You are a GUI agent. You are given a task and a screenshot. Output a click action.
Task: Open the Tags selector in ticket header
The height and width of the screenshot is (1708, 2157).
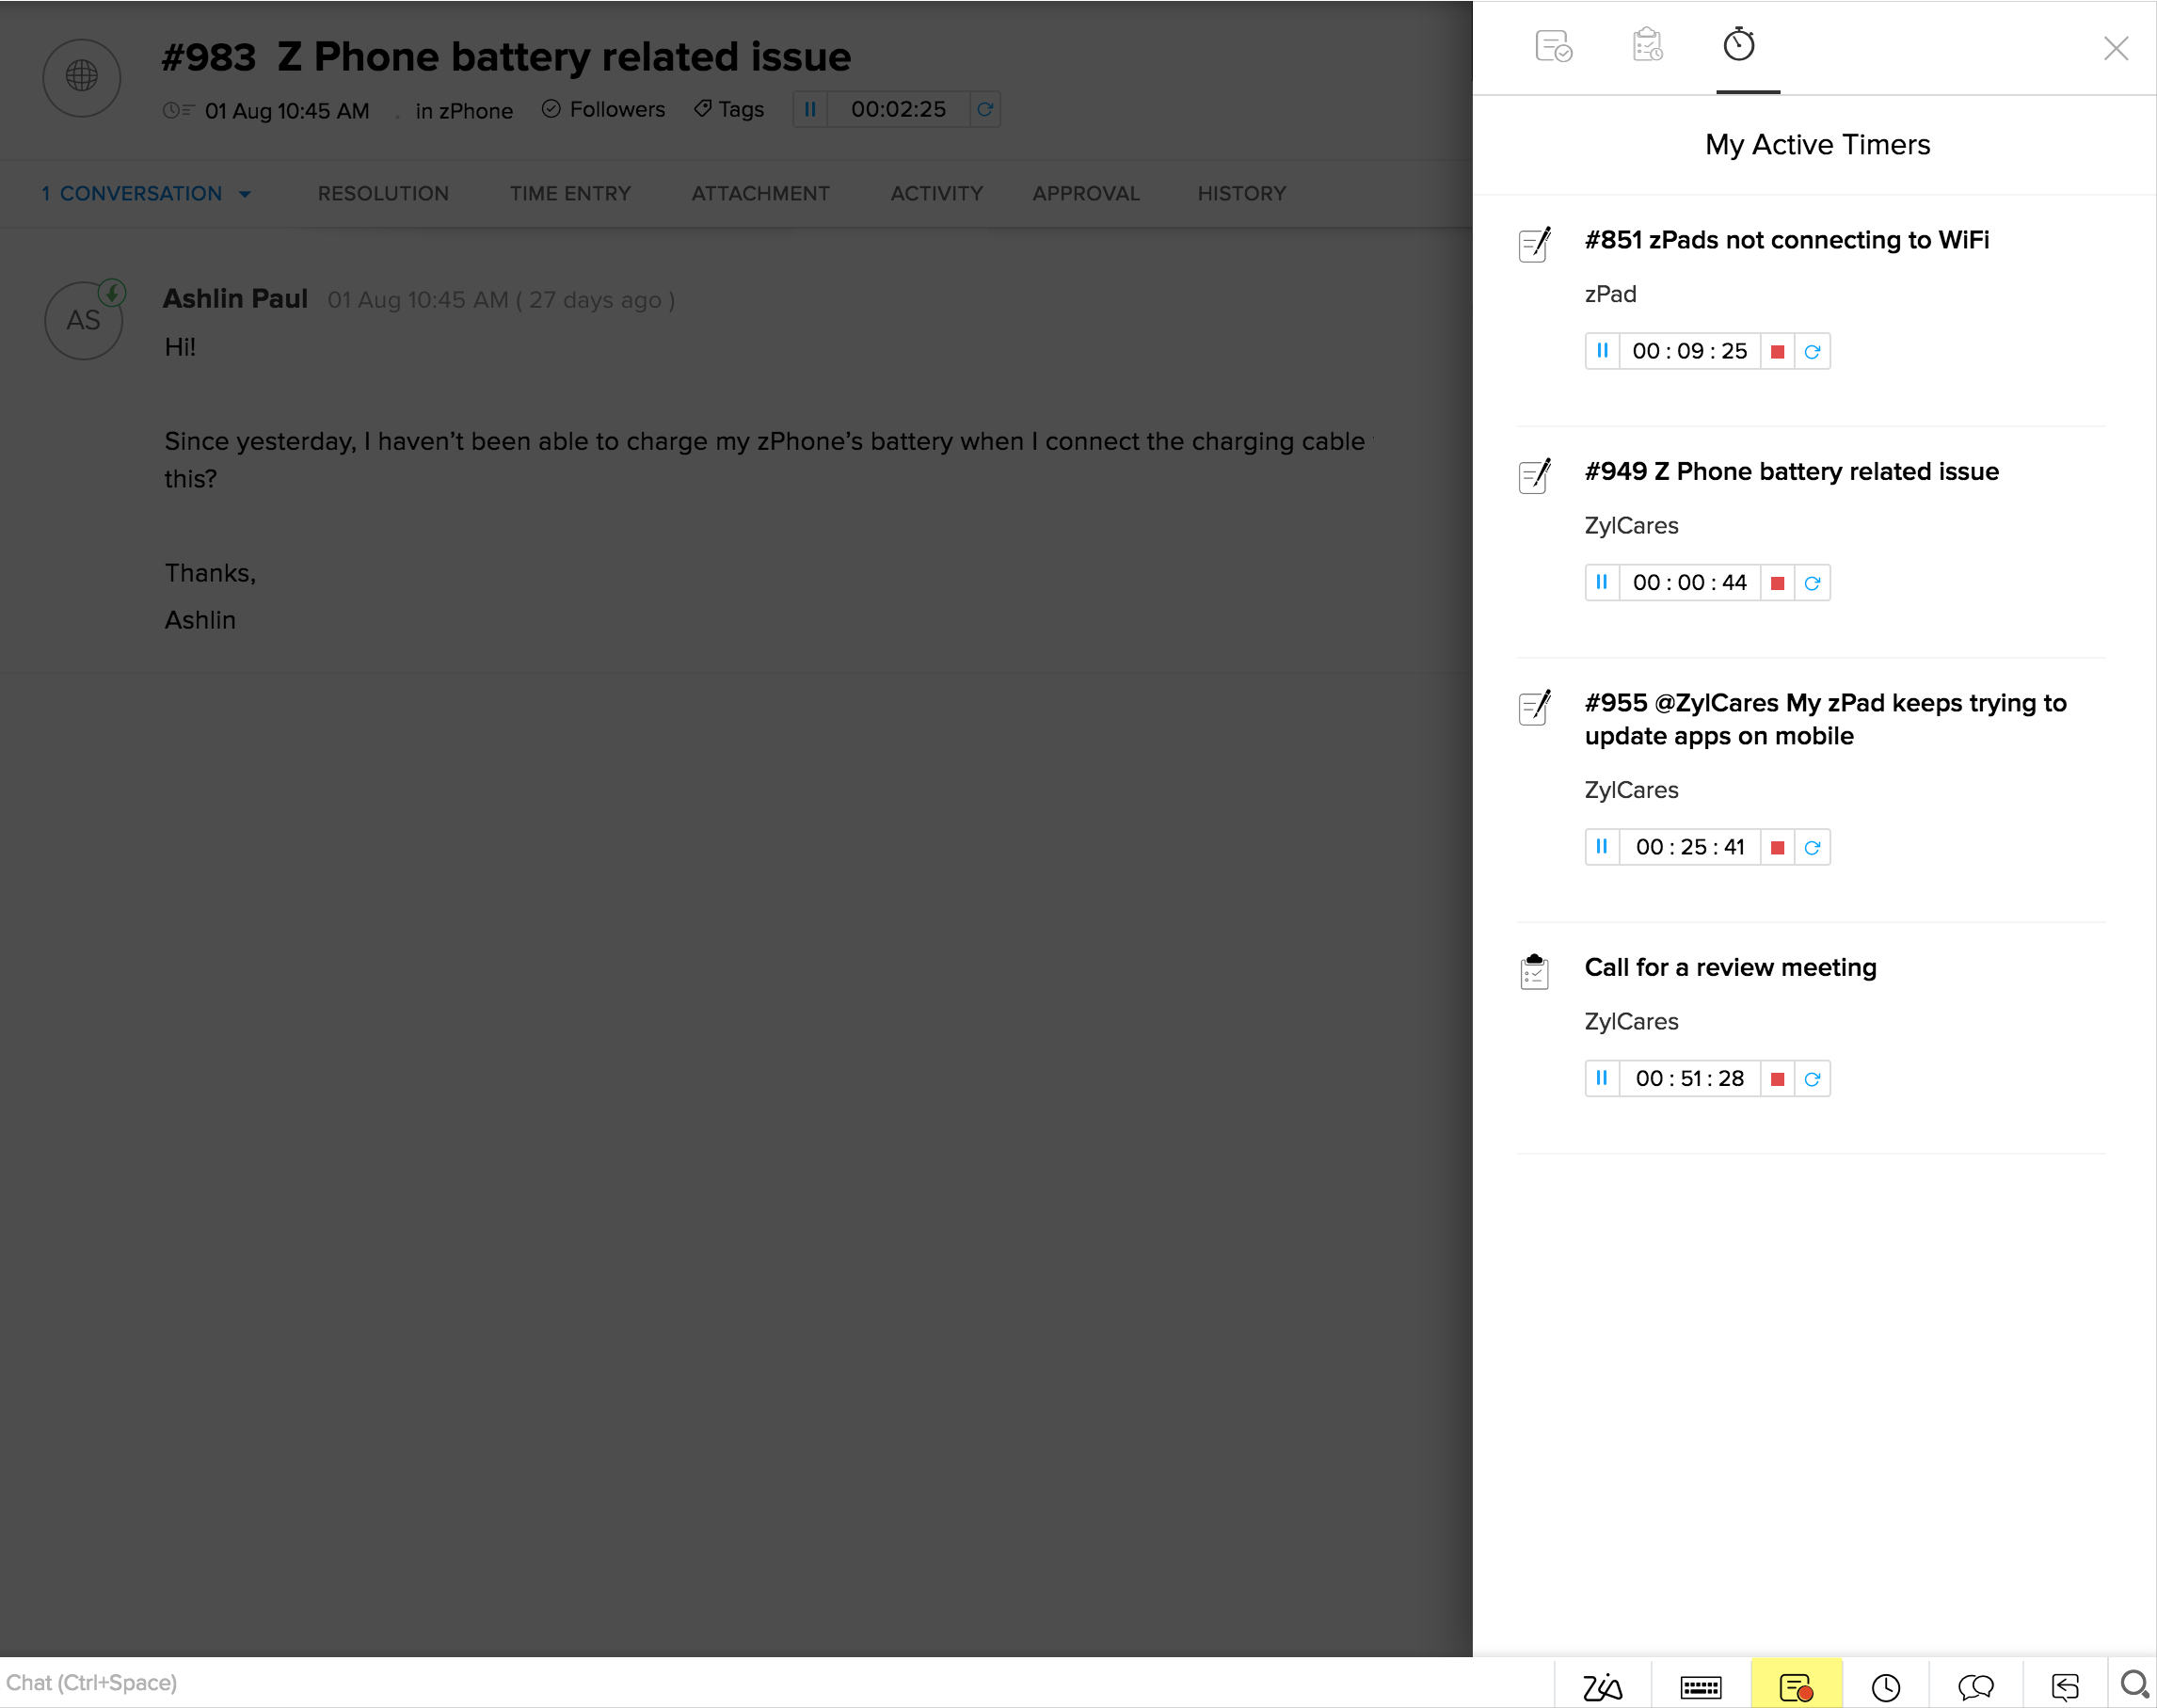click(730, 109)
